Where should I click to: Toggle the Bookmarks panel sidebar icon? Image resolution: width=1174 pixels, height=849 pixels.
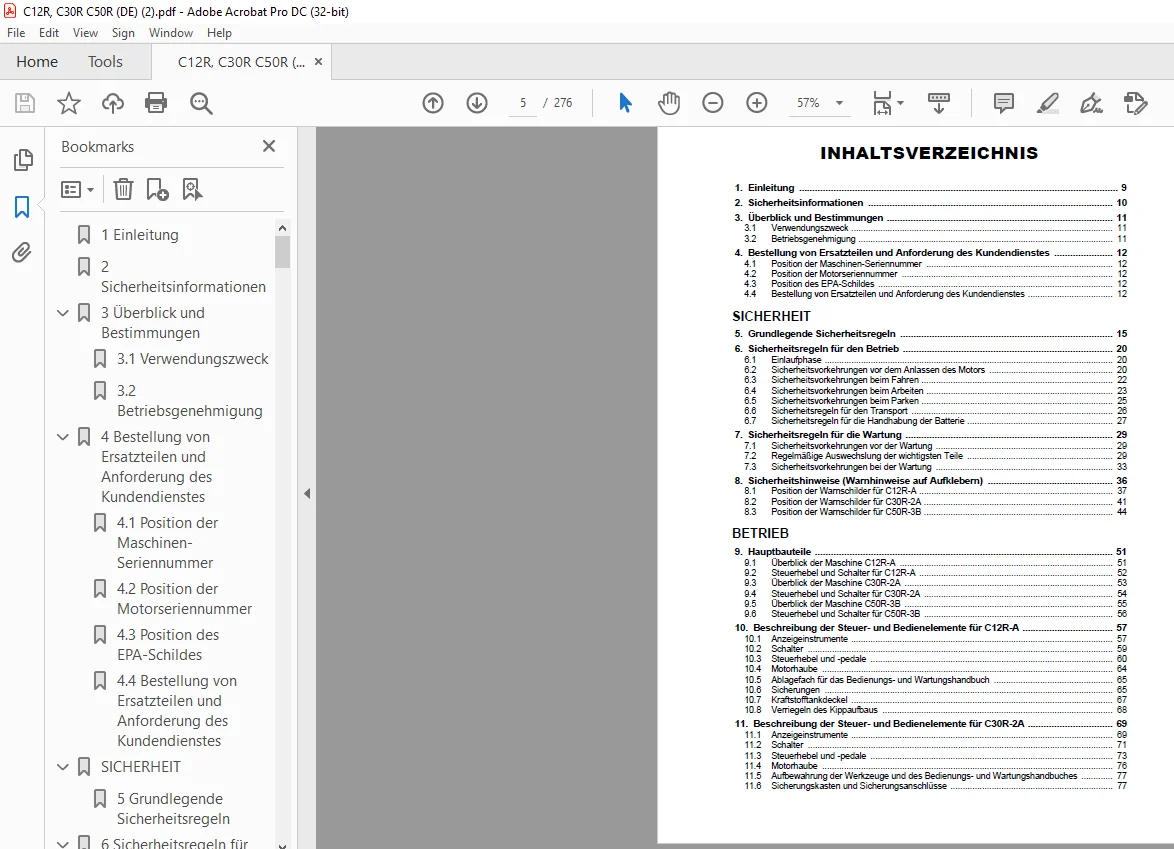[x=22, y=207]
